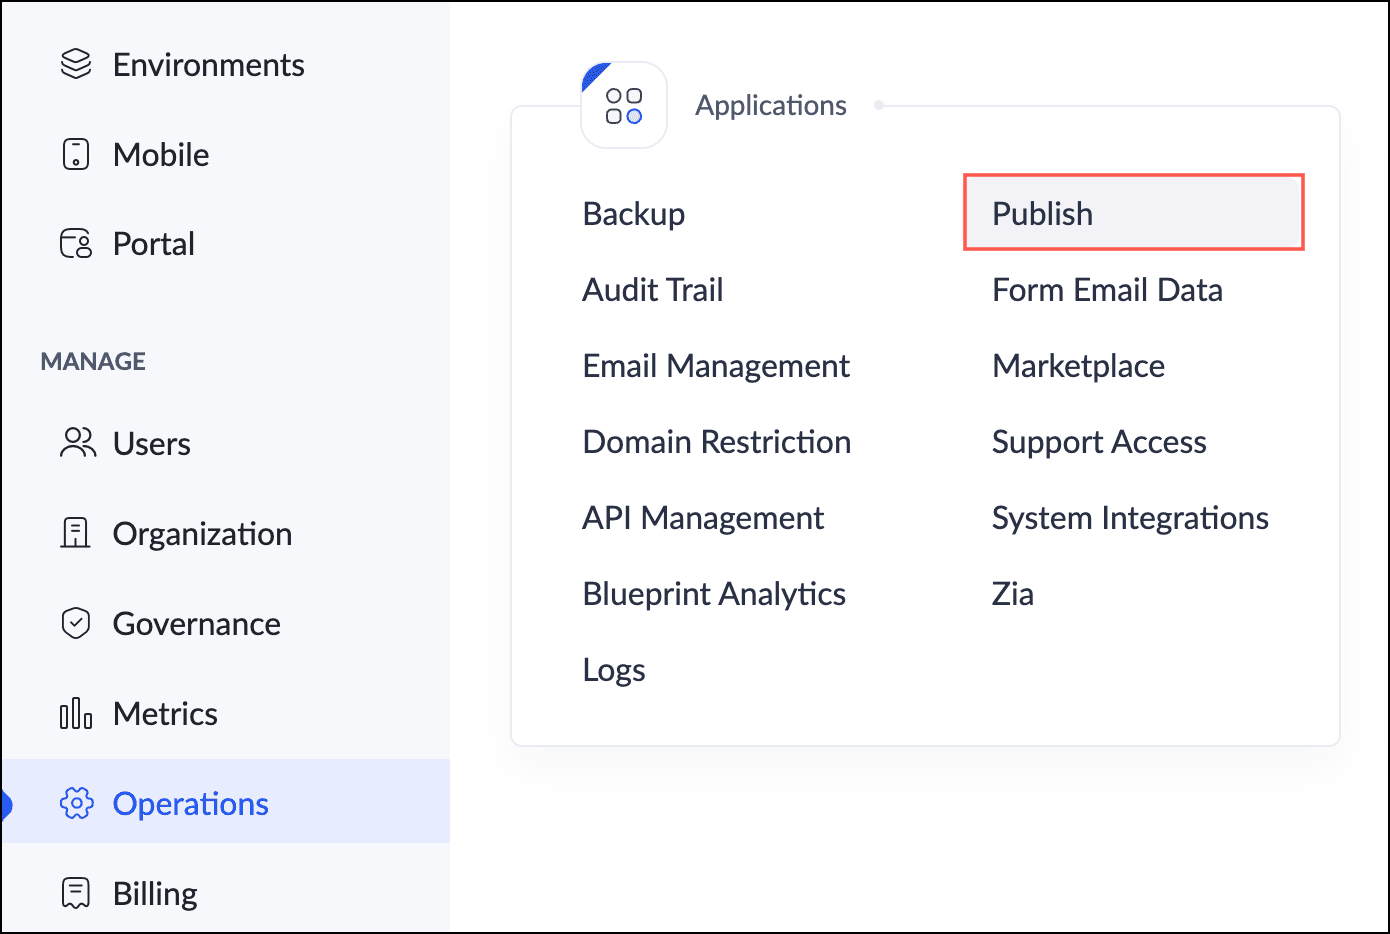Select Domain Restriction

[716, 442]
